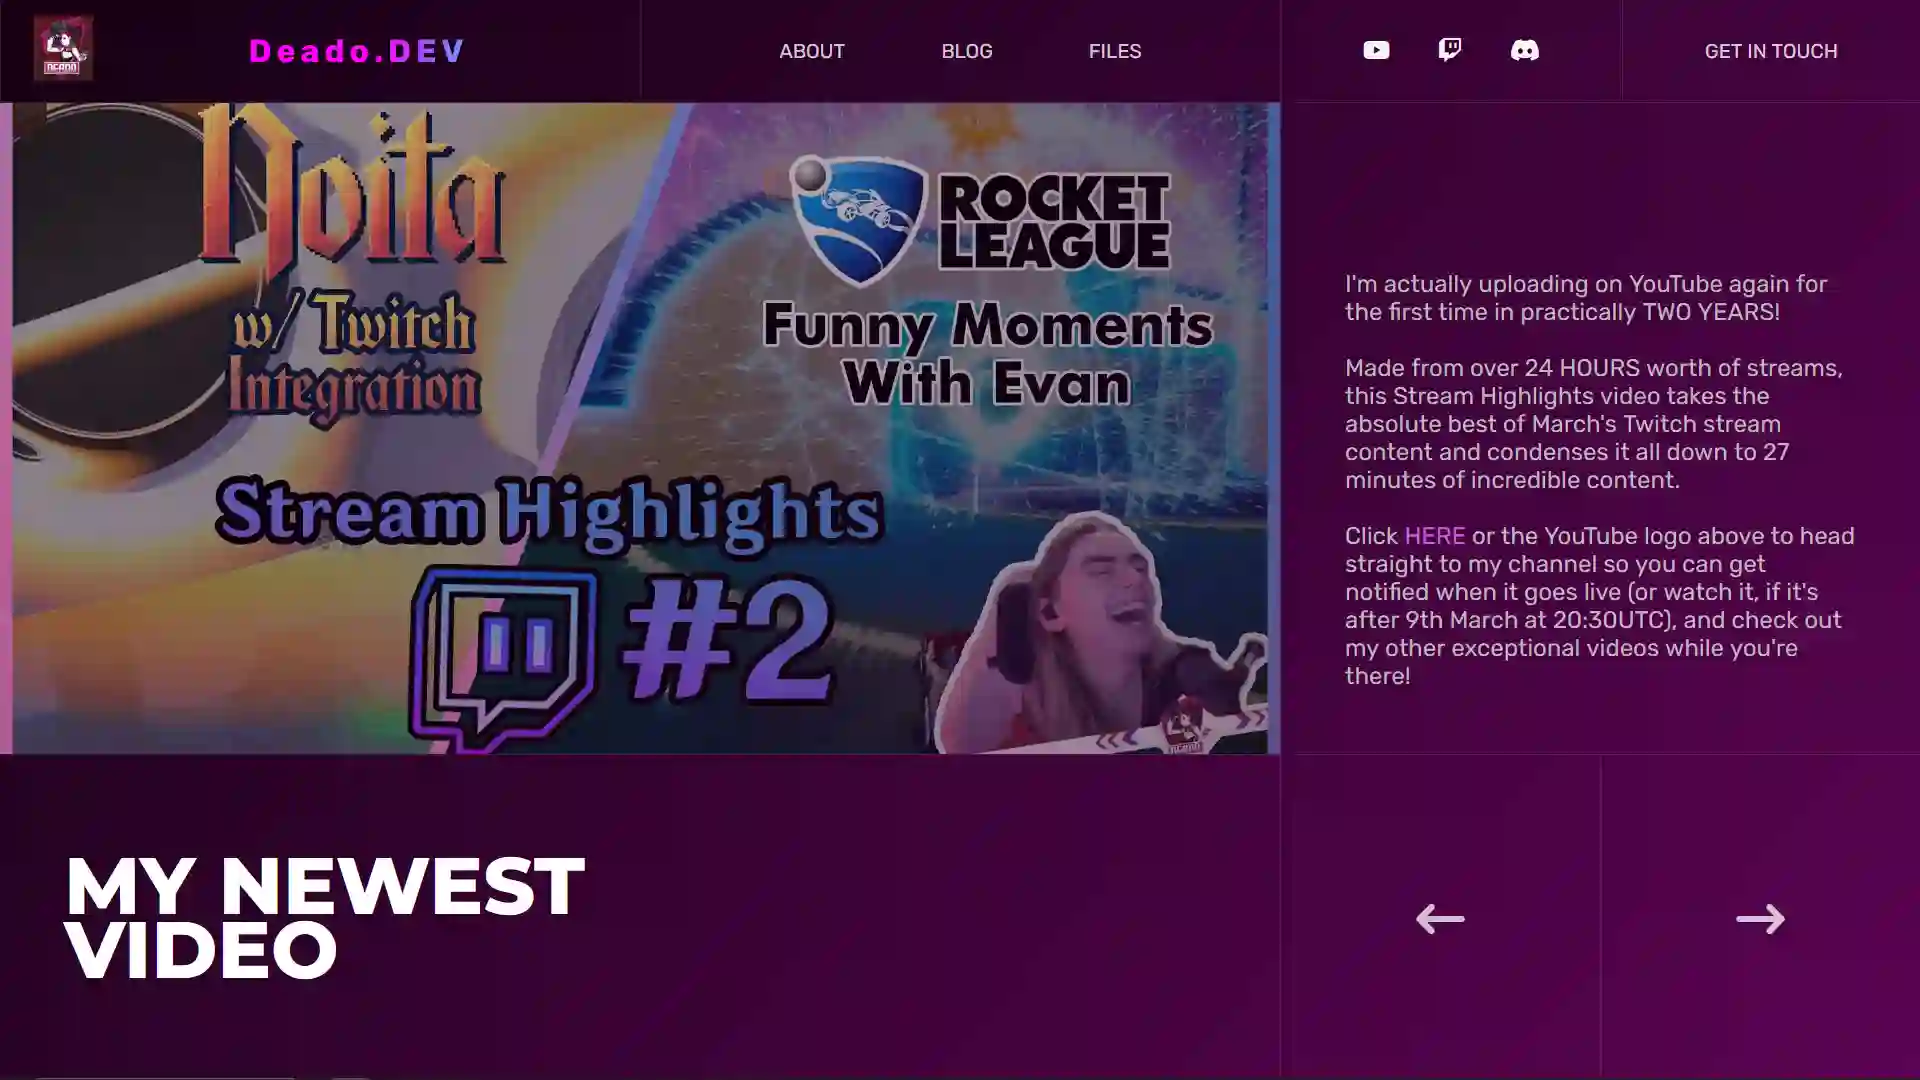1920x1080 pixels.
Task: Click the Deado avatar logo
Action: tap(63, 48)
